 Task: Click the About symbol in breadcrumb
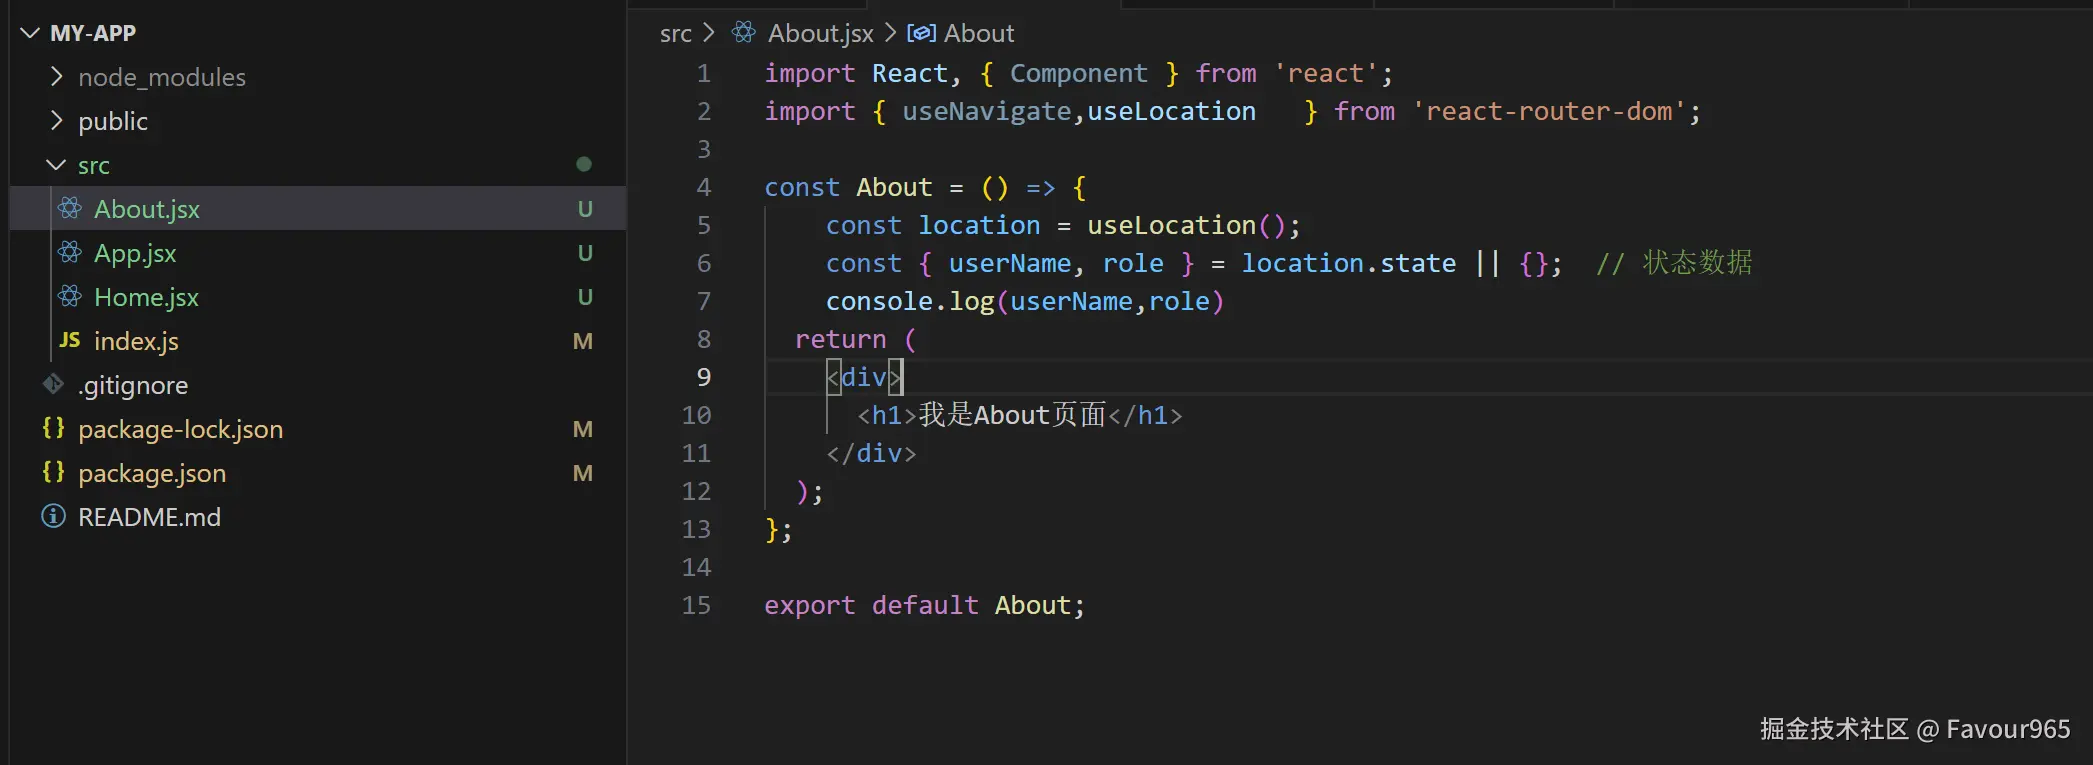click(979, 33)
